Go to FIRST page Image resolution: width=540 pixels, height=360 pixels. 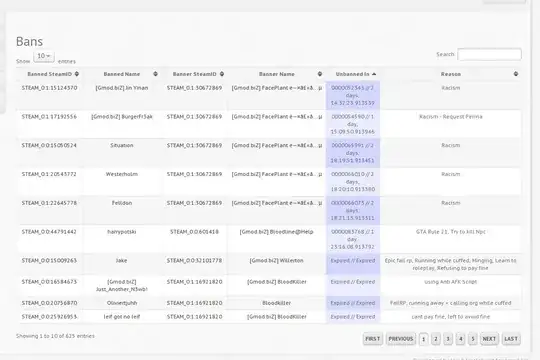[373, 339]
